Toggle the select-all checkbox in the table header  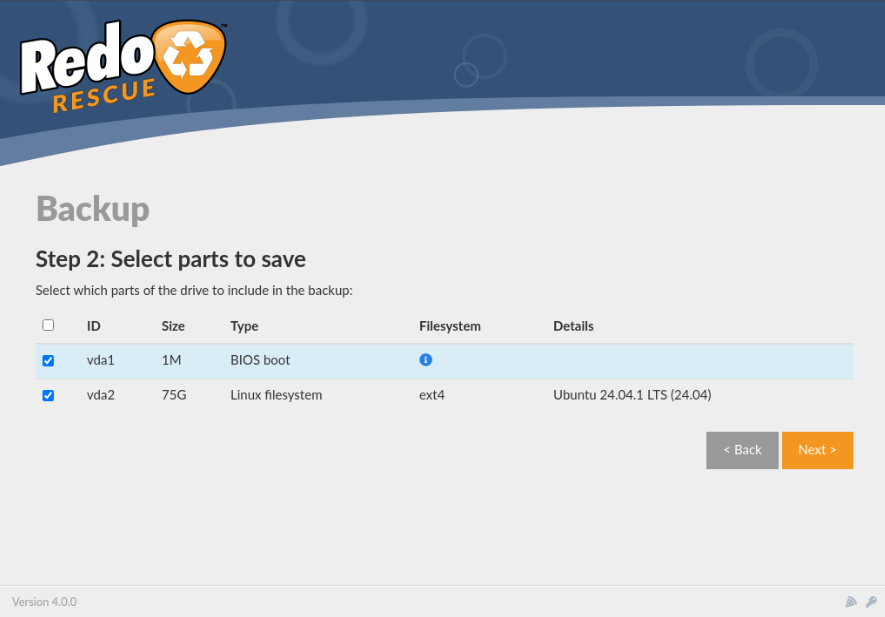(48, 325)
